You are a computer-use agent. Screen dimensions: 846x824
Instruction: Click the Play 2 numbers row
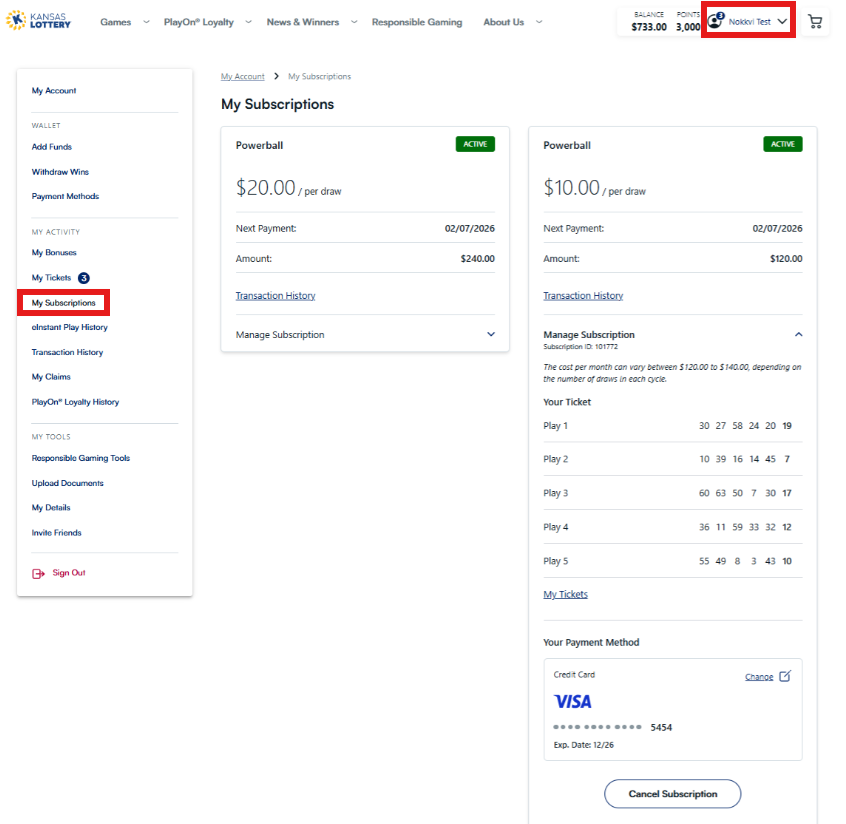pos(672,459)
